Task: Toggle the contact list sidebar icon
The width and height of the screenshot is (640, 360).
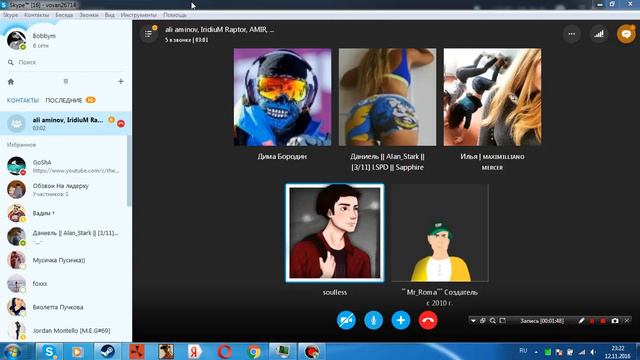Action: coord(149,34)
